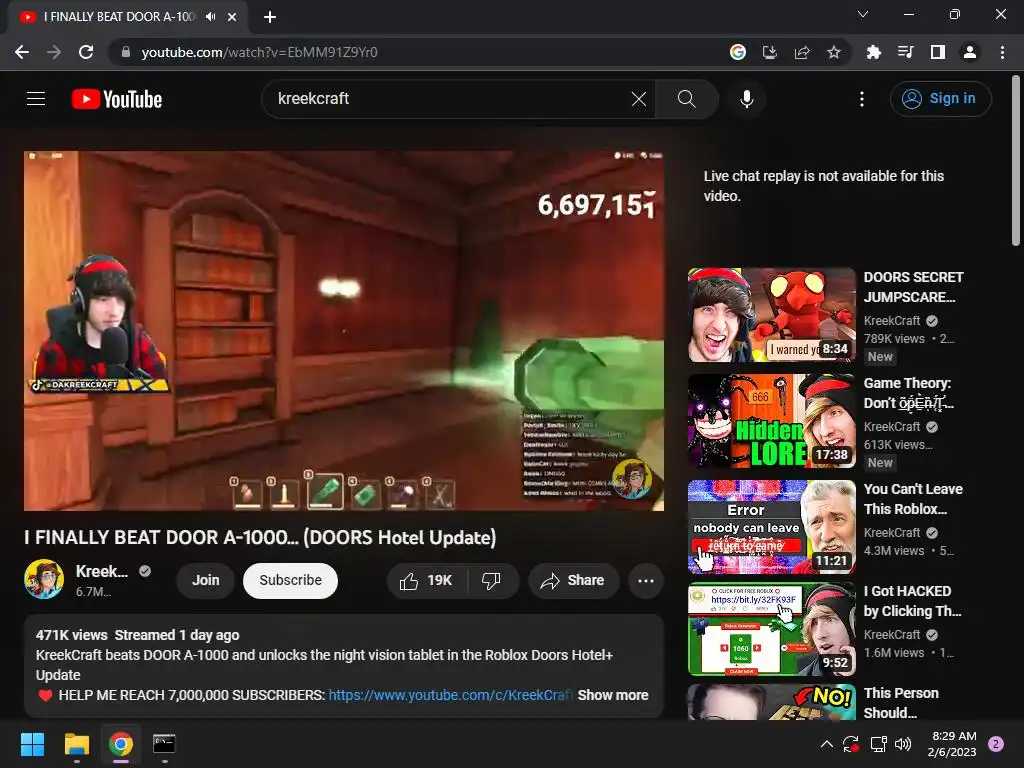Switch to Chrome in taskbar
The height and width of the screenshot is (768, 1024).
(121, 744)
